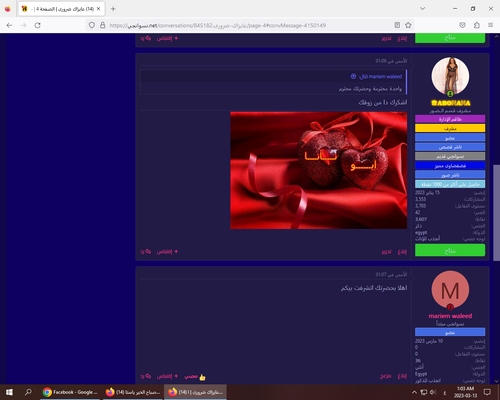
Task: Reload the current page
Action: [37, 25]
